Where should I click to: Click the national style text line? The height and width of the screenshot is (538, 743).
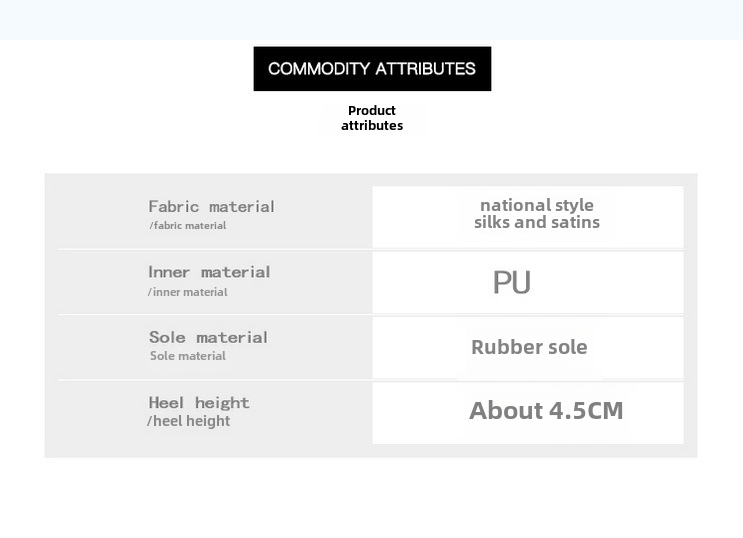tap(536, 205)
